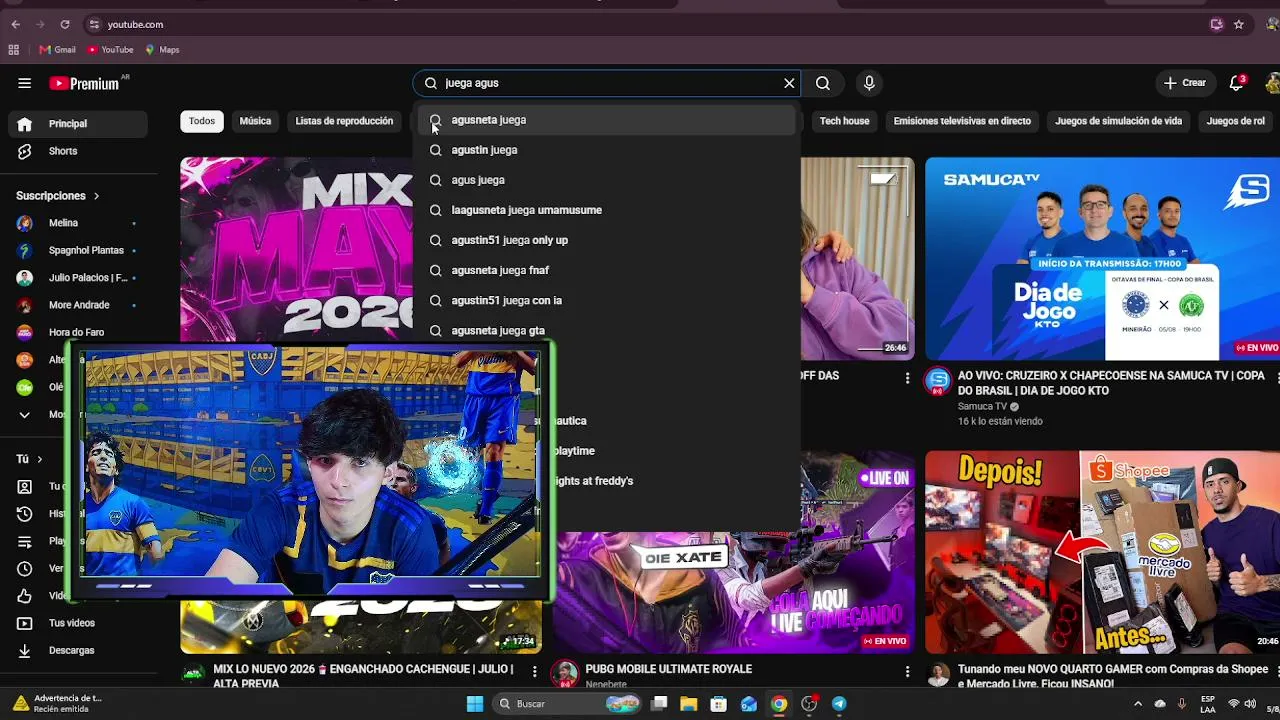The image size is (1280, 720).
Task: Click the install app icon in address bar
Action: (1217, 24)
